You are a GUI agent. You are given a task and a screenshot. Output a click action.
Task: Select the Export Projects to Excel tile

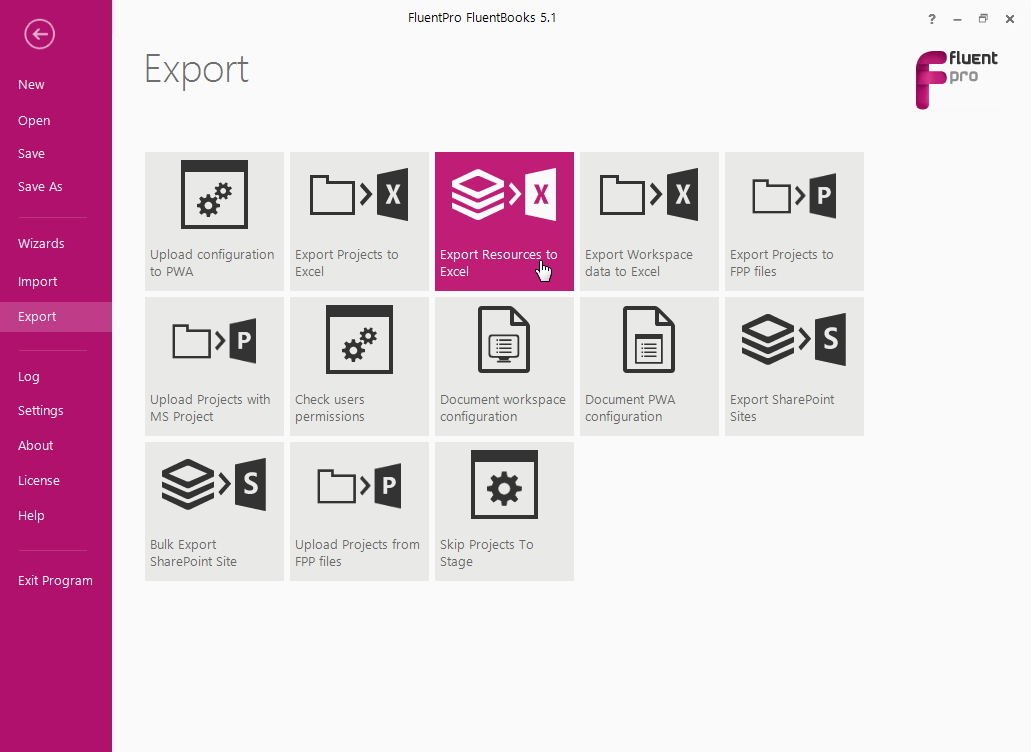(360, 222)
